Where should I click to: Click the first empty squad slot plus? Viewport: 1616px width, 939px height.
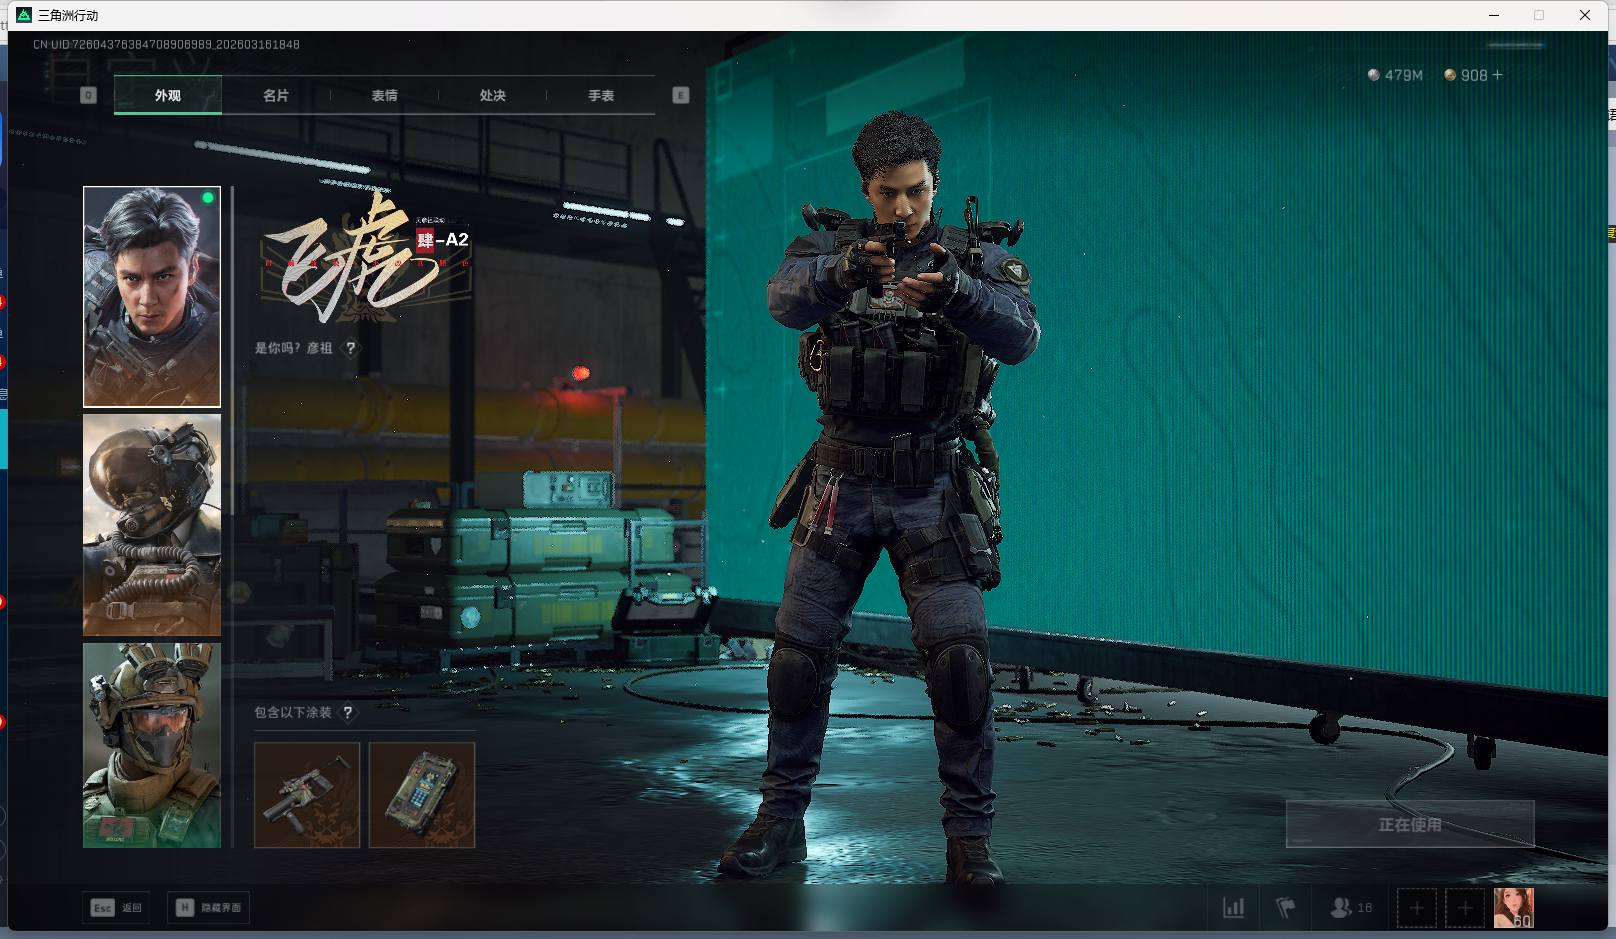pos(1416,908)
